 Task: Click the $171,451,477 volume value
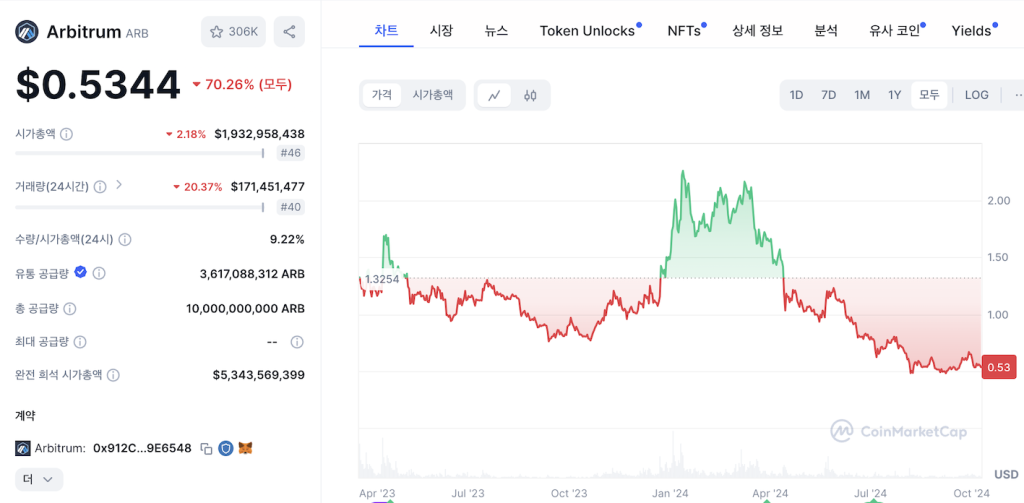[x=268, y=187]
